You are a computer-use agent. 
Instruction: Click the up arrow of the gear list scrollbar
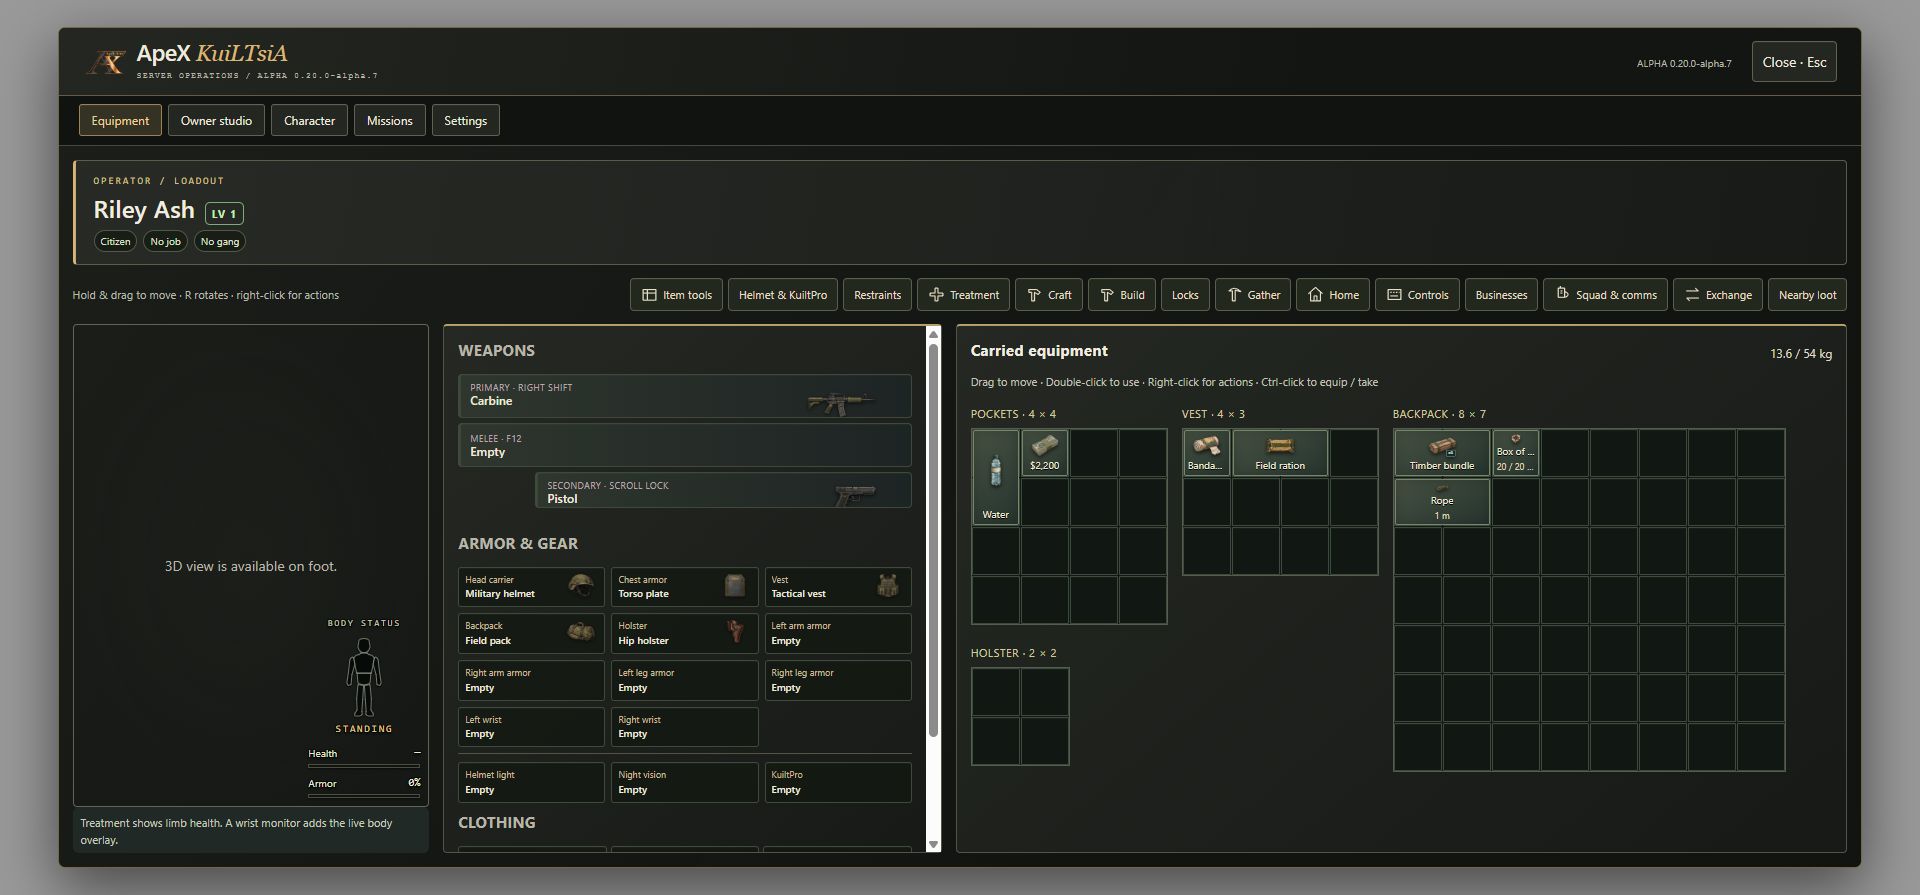tap(934, 333)
